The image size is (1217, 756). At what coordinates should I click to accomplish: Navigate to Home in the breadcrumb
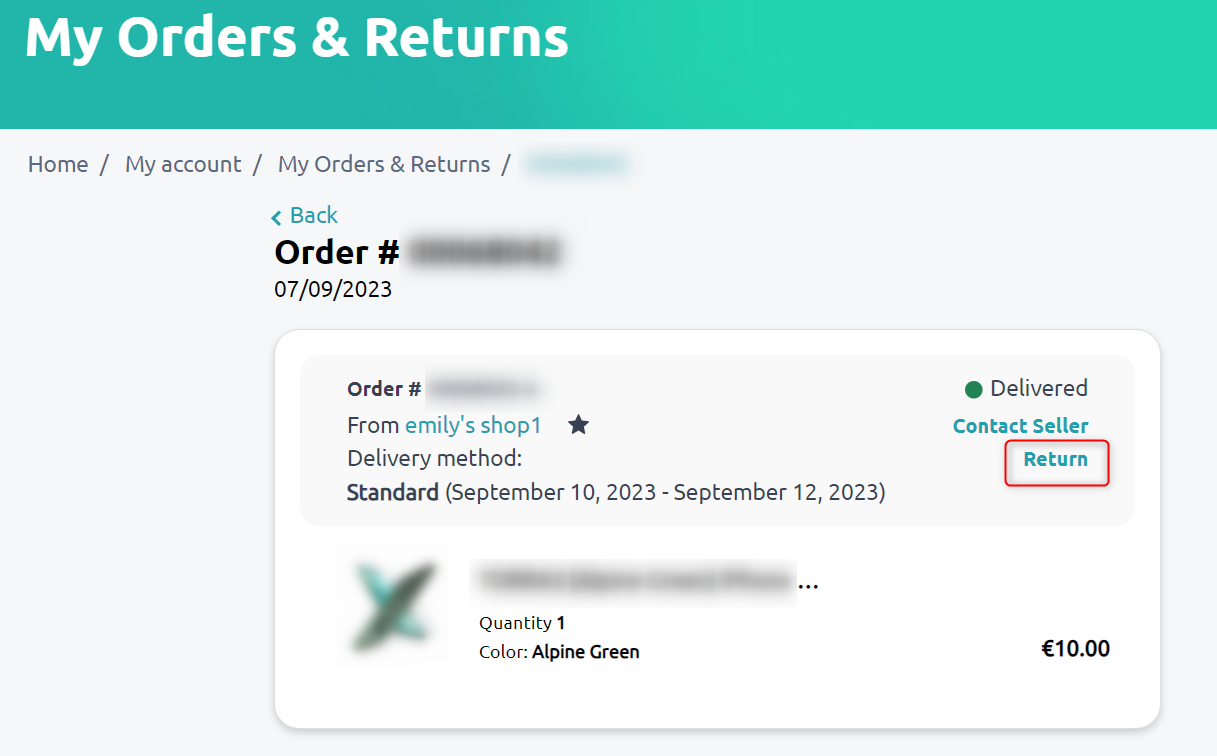[x=58, y=164]
